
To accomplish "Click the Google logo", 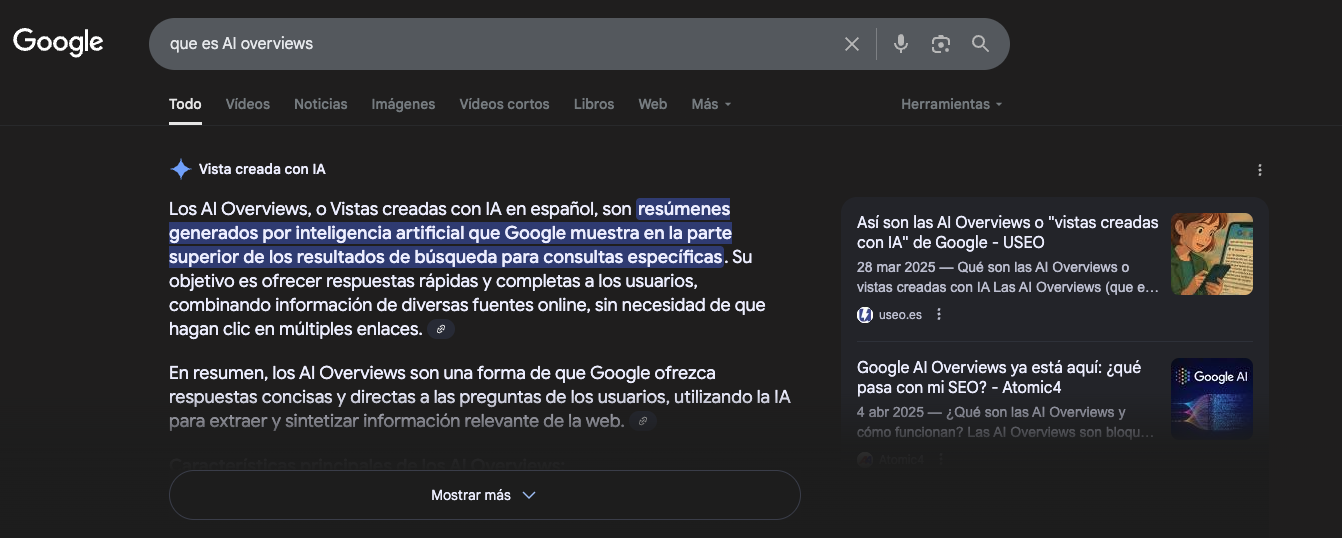I will (58, 42).
